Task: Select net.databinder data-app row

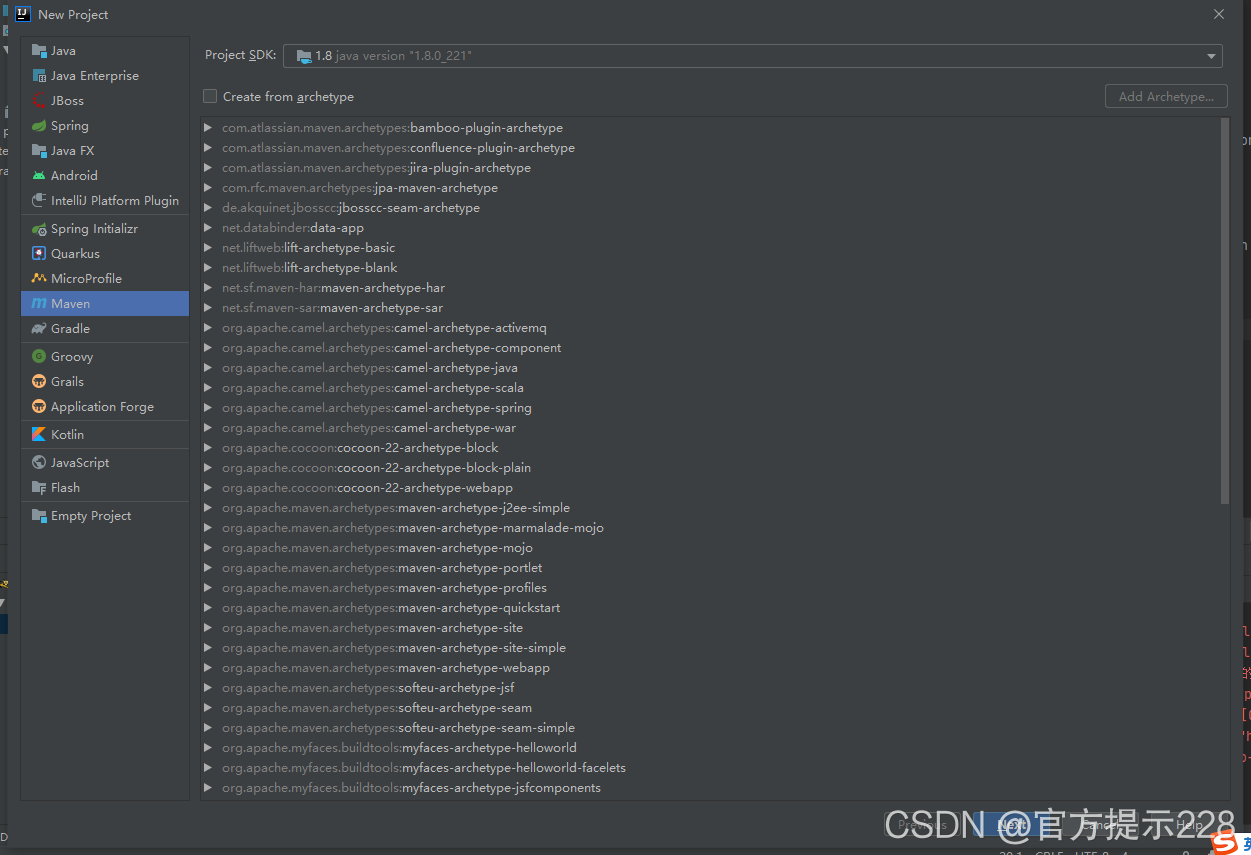Action: [712, 228]
